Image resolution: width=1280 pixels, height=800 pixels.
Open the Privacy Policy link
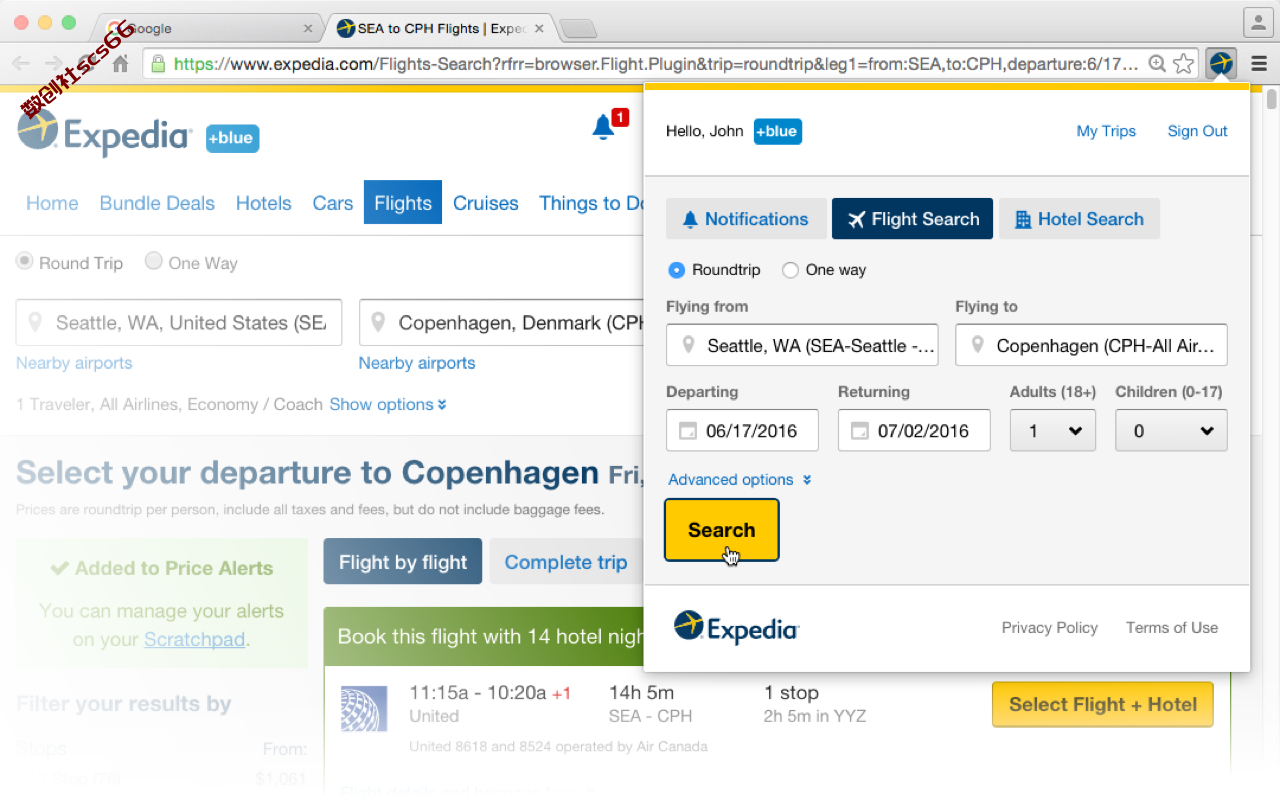(x=1049, y=628)
